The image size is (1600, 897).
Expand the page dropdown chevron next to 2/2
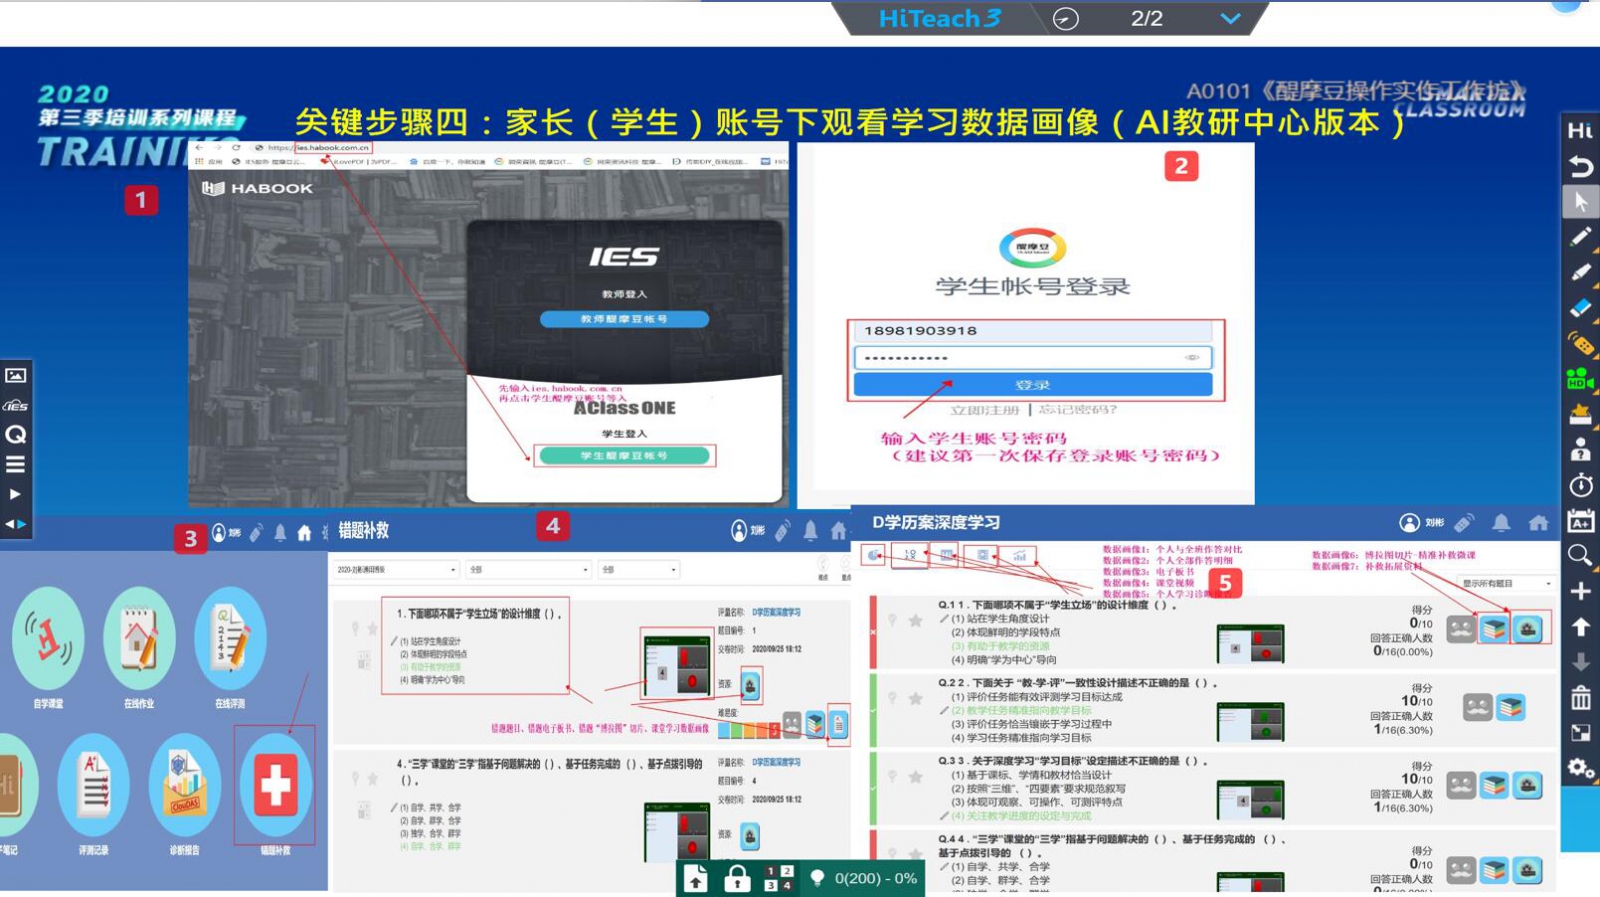tap(1230, 19)
